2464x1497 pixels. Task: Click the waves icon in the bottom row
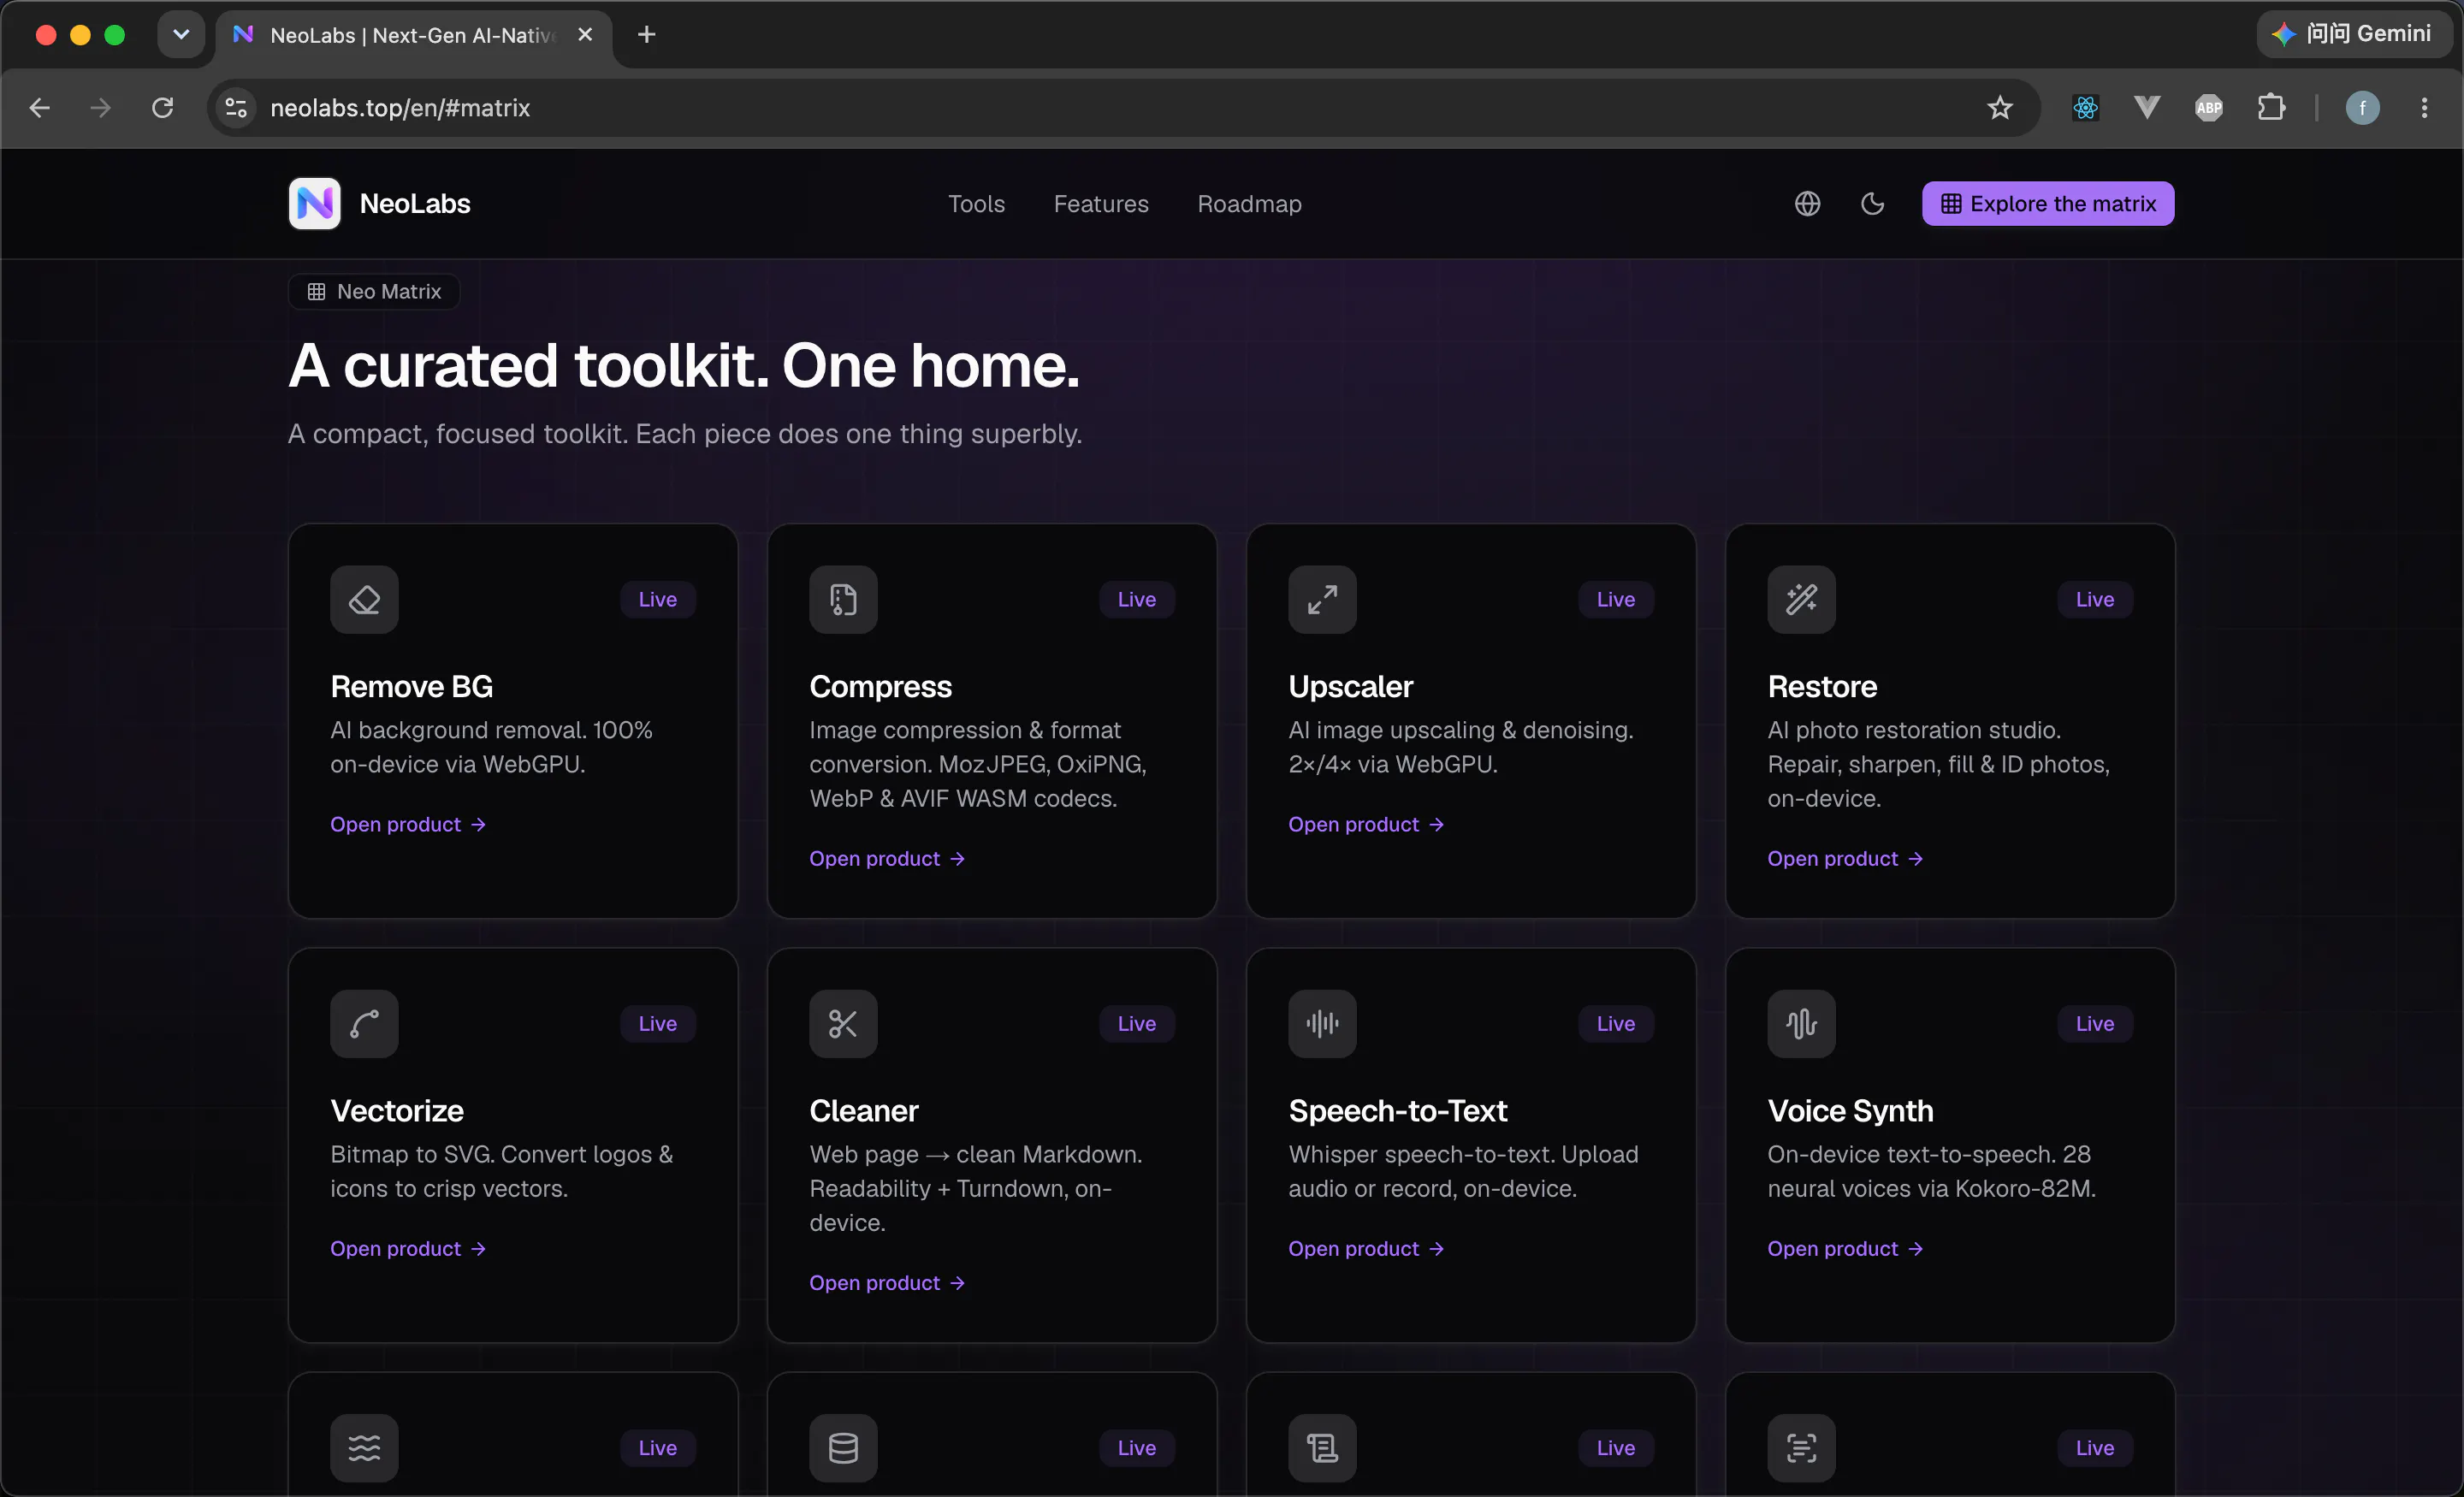364,1448
